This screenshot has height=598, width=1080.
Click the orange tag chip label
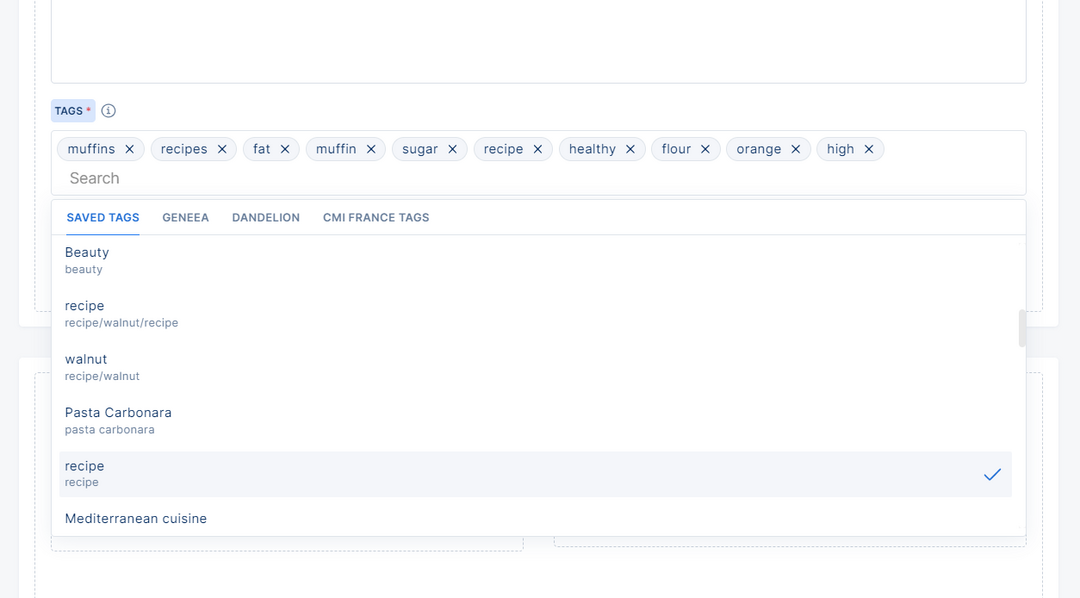coord(758,149)
